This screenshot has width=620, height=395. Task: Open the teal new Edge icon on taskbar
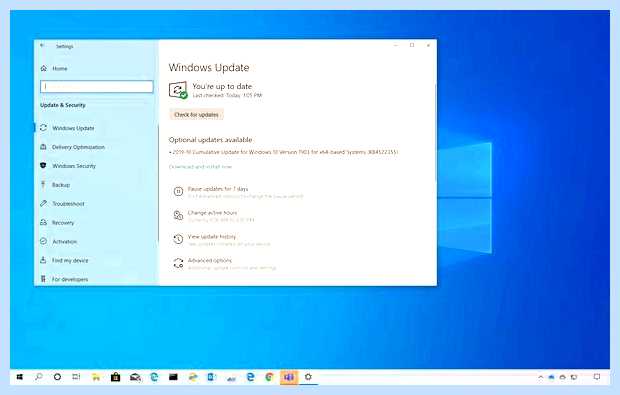click(154, 377)
